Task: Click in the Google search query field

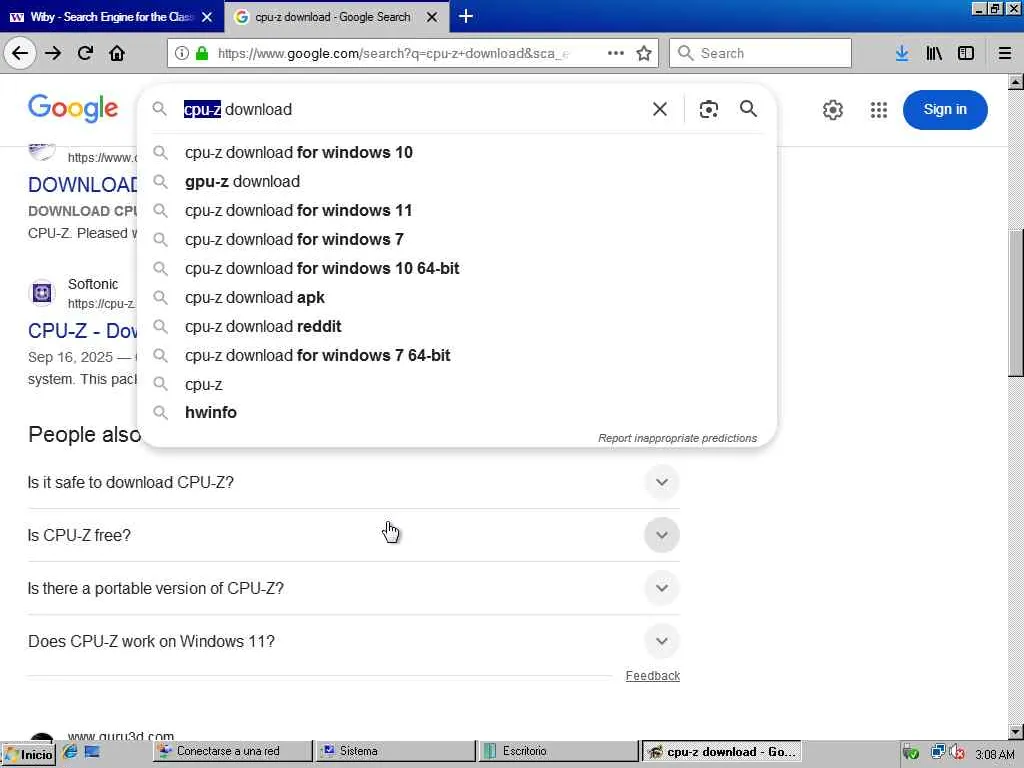Action: click(x=411, y=109)
